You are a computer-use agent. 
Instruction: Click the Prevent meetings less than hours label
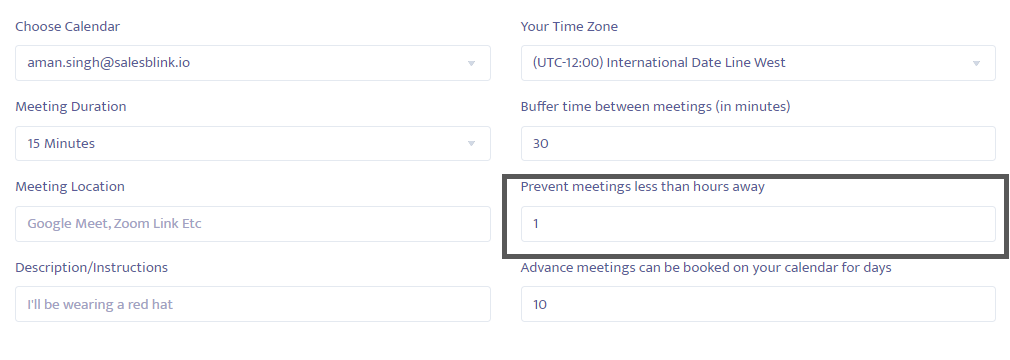pos(642,186)
